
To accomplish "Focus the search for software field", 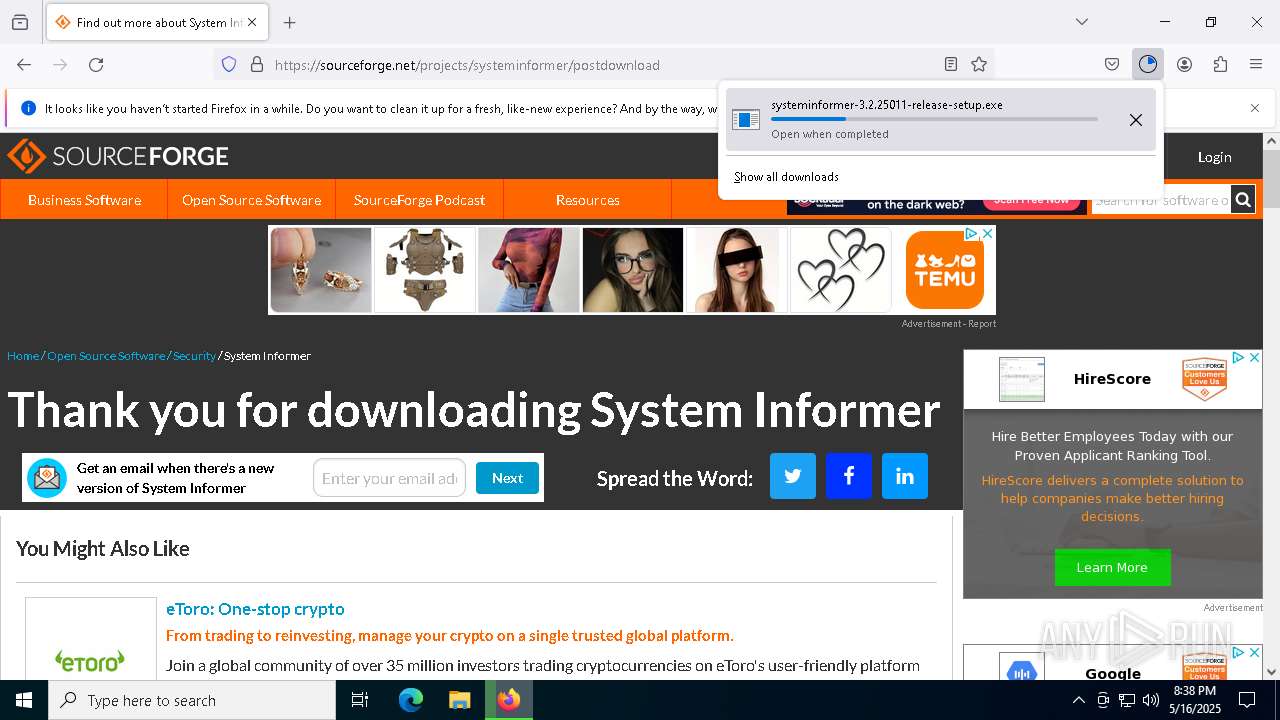I will pos(1161,200).
